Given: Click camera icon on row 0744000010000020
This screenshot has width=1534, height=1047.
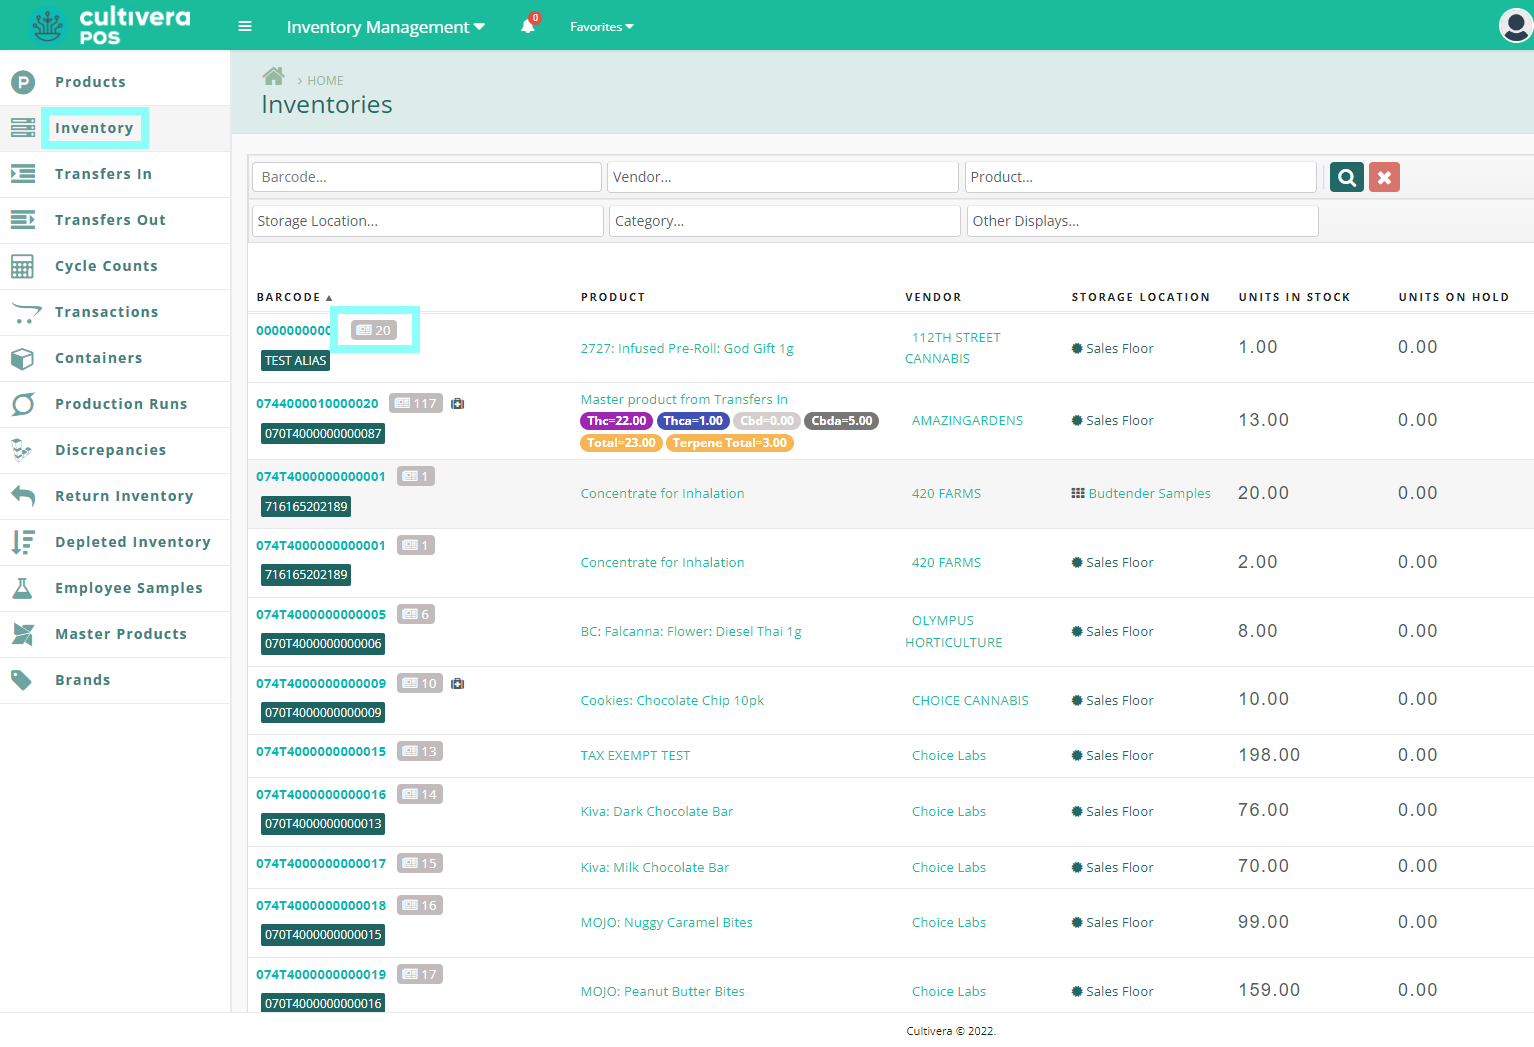Looking at the screenshot, I should 457,404.
